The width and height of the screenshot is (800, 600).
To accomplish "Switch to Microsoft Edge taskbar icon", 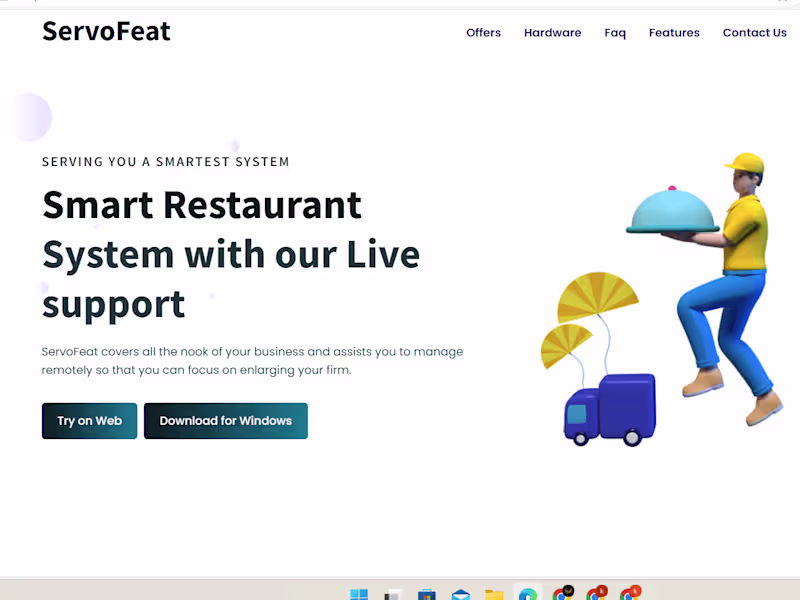I will pos(528,594).
